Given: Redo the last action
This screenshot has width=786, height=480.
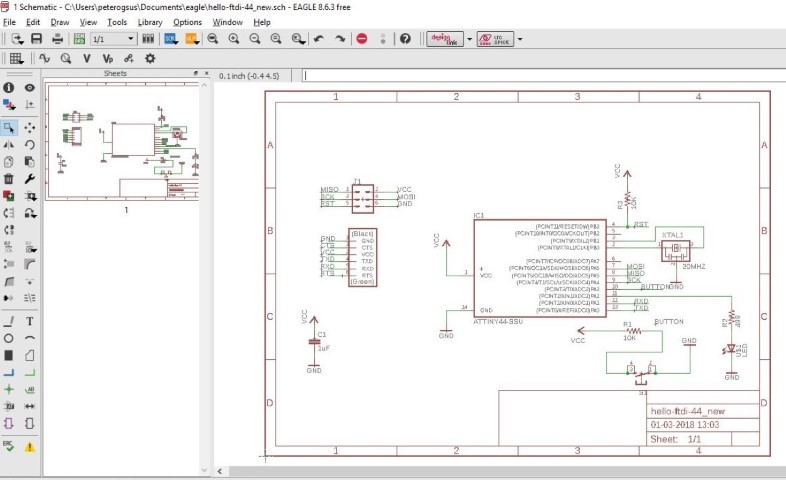Looking at the screenshot, I should [340, 39].
